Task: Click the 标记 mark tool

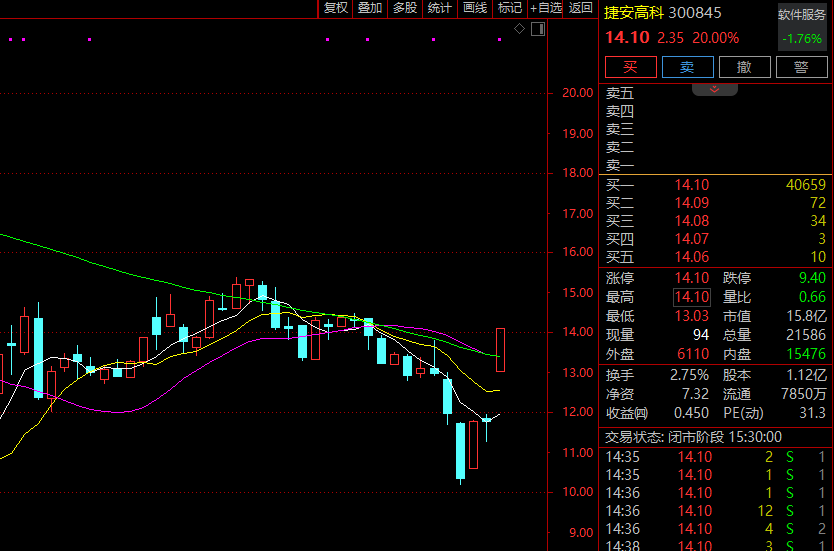Action: pyautogui.click(x=510, y=8)
